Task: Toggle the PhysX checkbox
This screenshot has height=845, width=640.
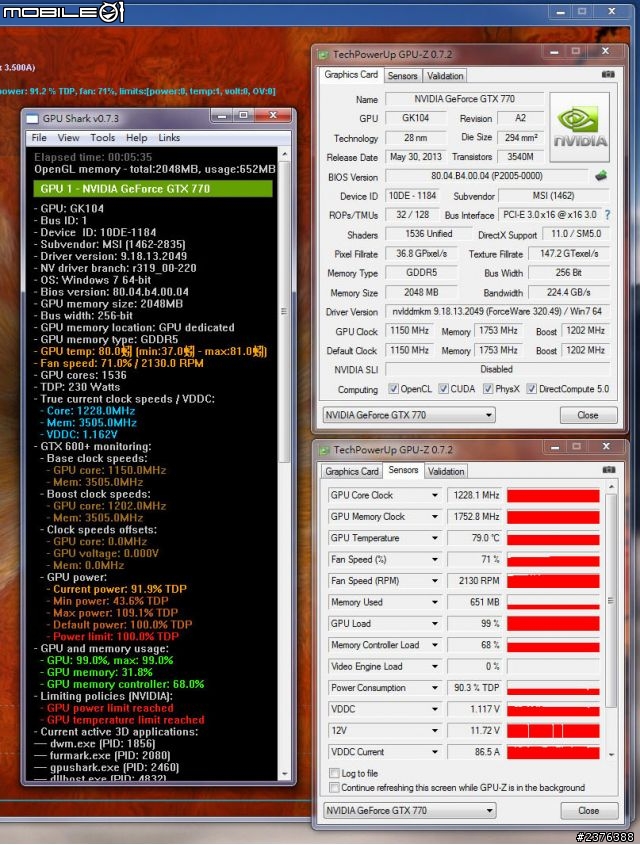Action: pyautogui.click(x=488, y=389)
